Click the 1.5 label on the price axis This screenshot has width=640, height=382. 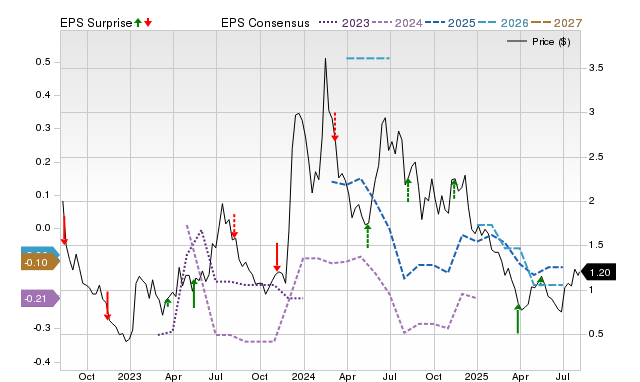(596, 245)
